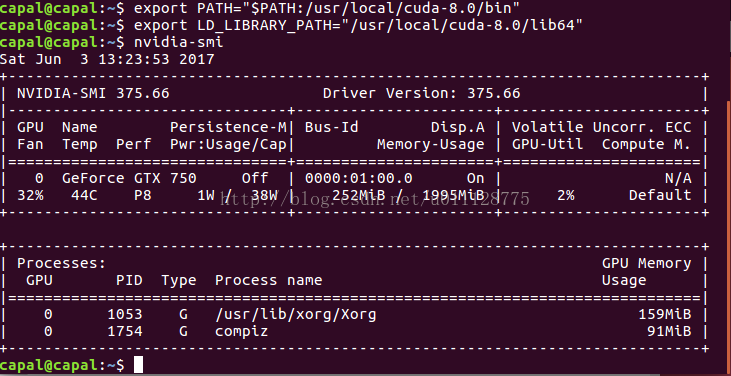Click the 'Process name' column header

coord(269,280)
